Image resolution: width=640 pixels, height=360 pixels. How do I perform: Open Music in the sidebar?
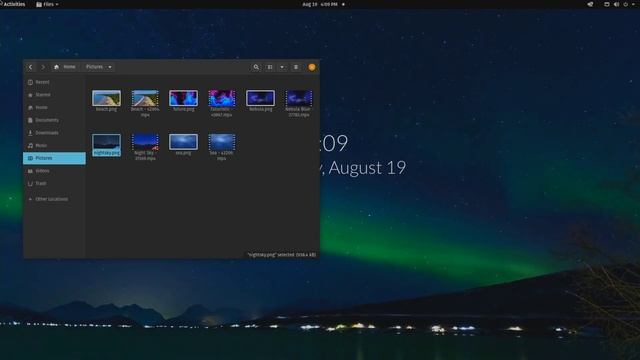pos(54,145)
